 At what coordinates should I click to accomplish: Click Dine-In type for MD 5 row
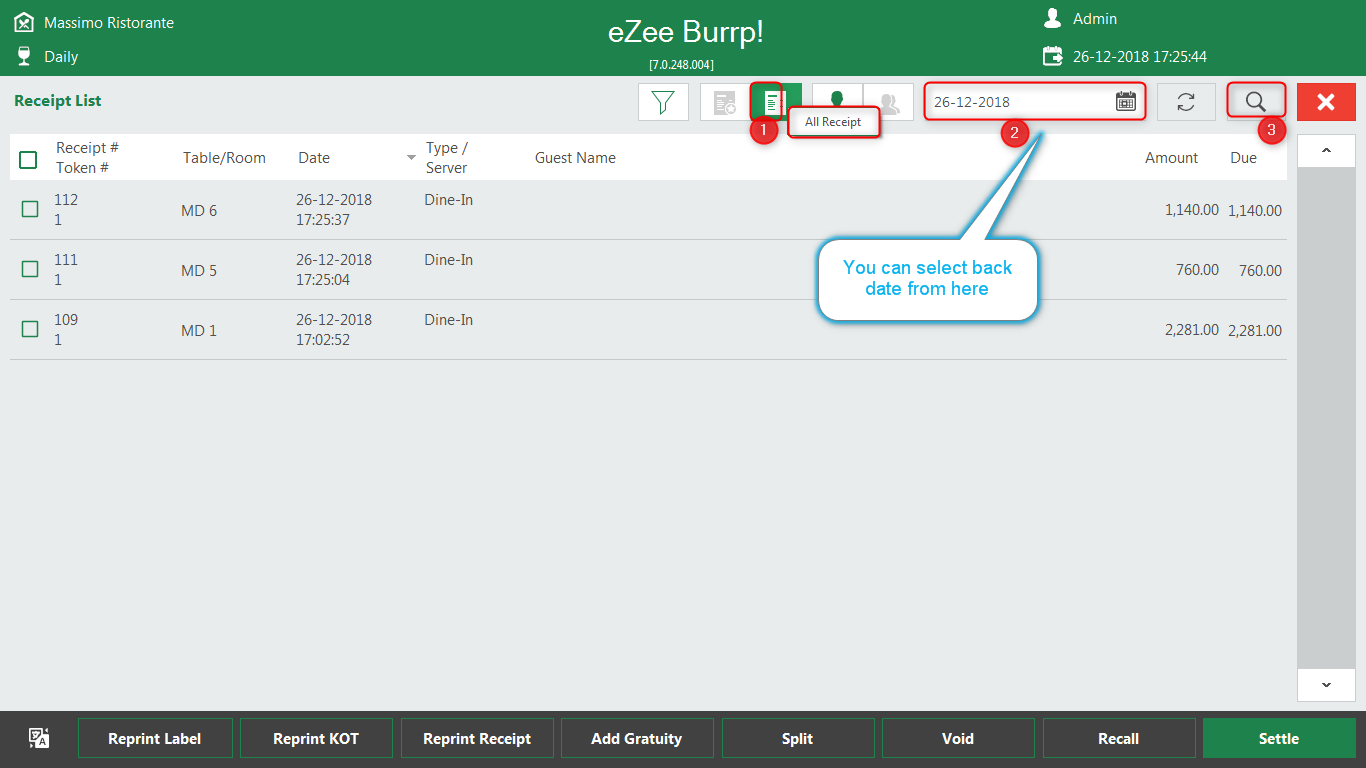pos(449,260)
